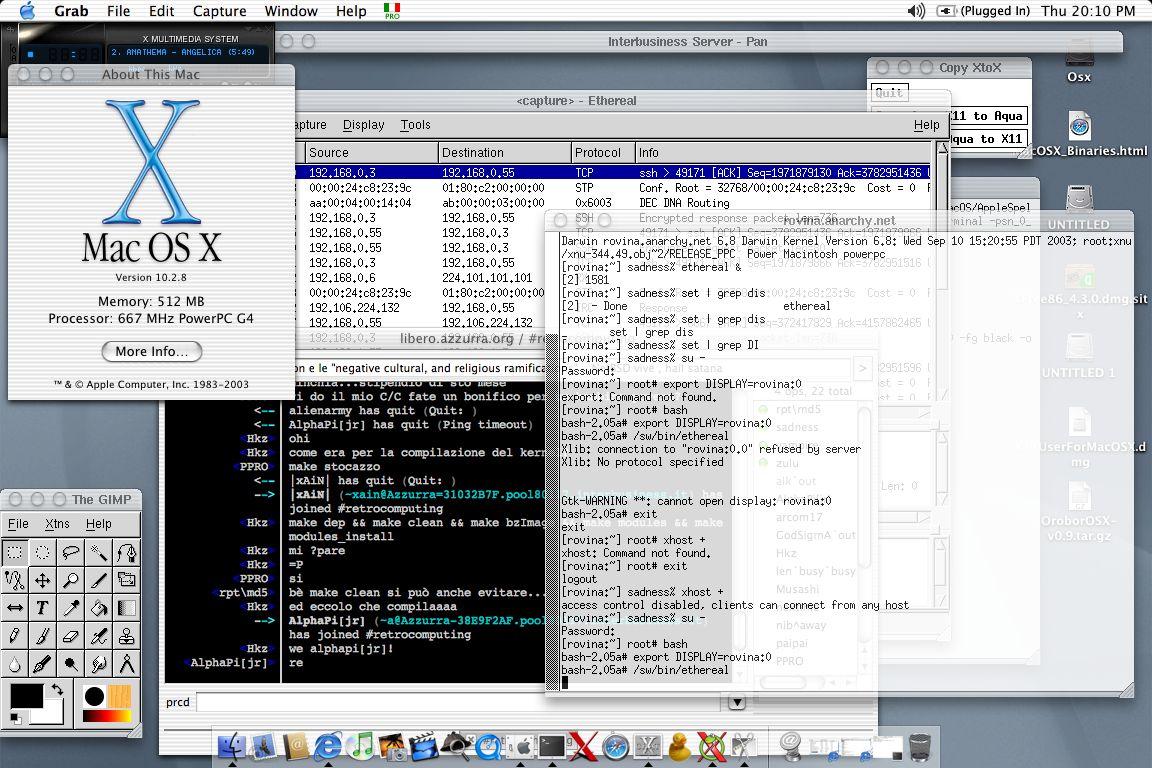Select GIMP's Crop knife tool
The image size is (1152, 768).
coord(98,581)
